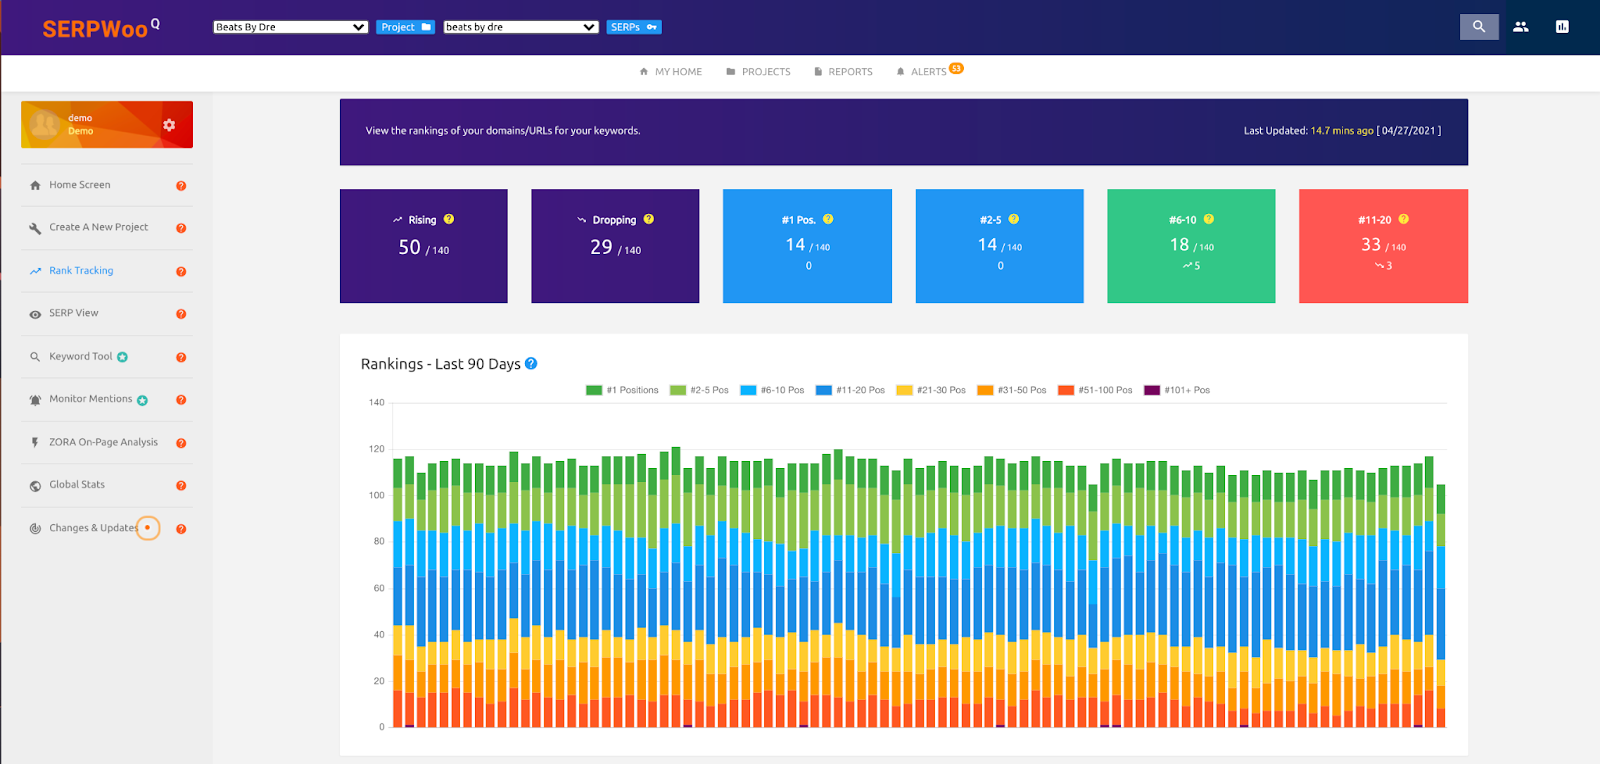Click help icon next to Home Screen

click(181, 186)
